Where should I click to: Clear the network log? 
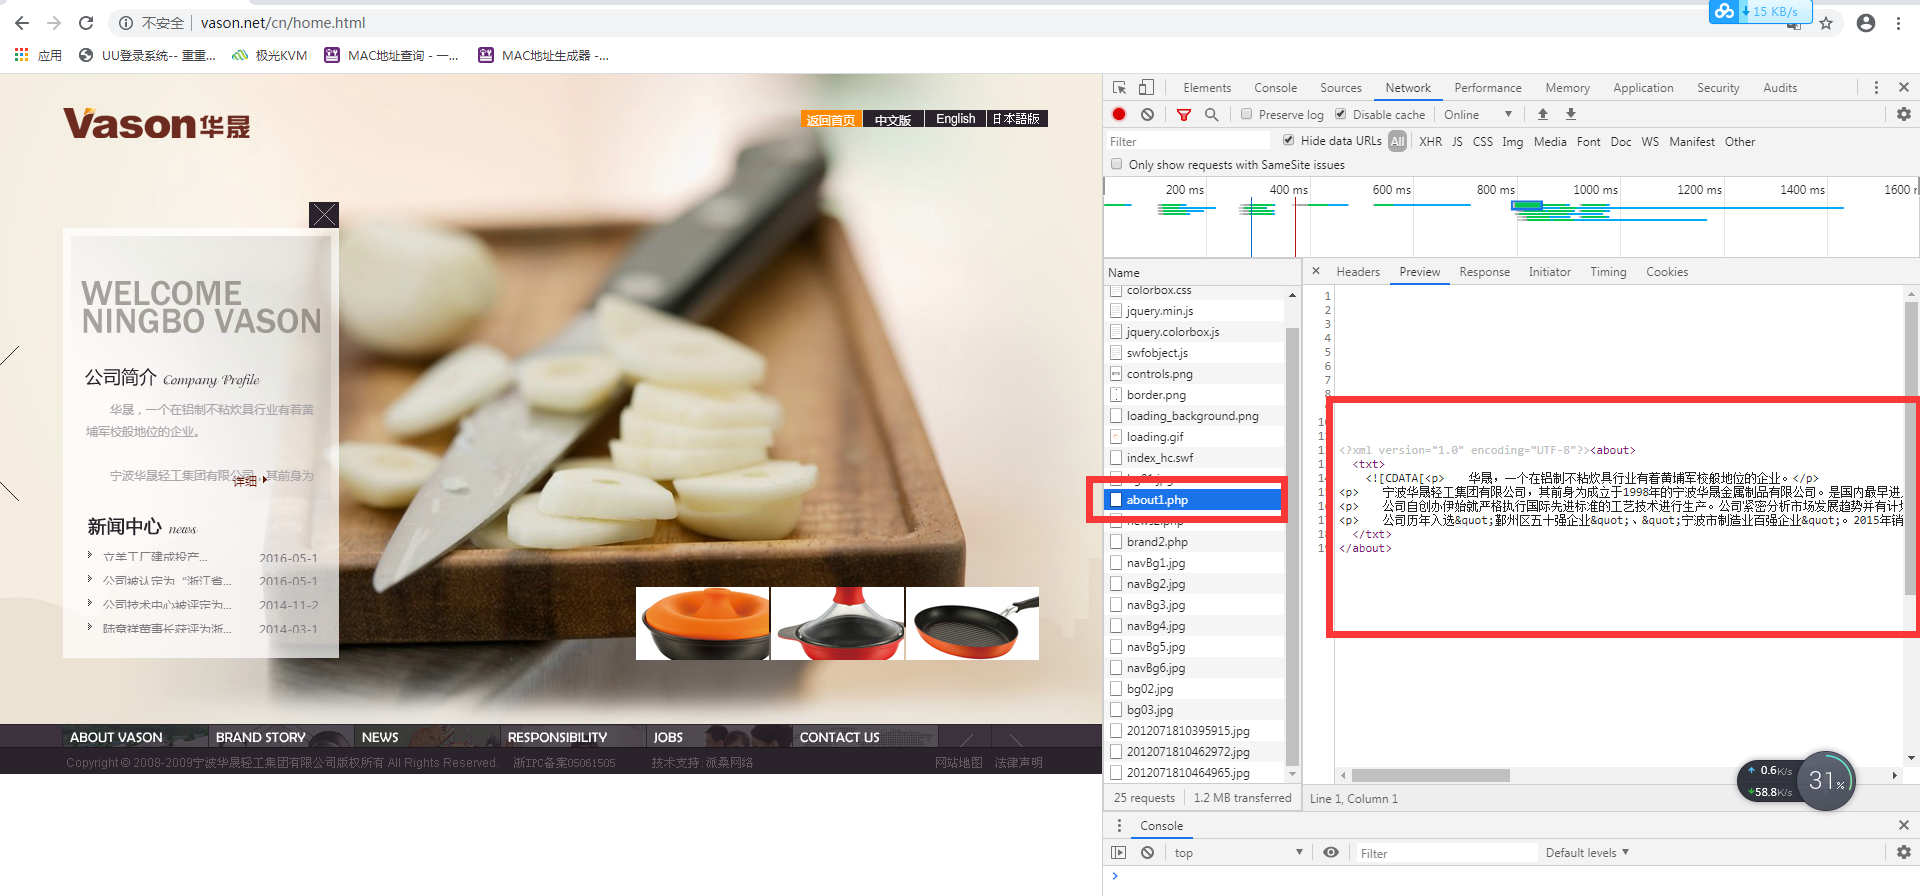[1147, 115]
